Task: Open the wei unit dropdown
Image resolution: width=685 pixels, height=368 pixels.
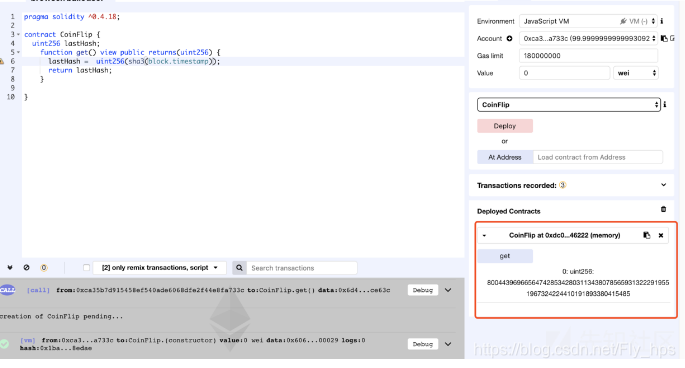Action: [x=636, y=73]
